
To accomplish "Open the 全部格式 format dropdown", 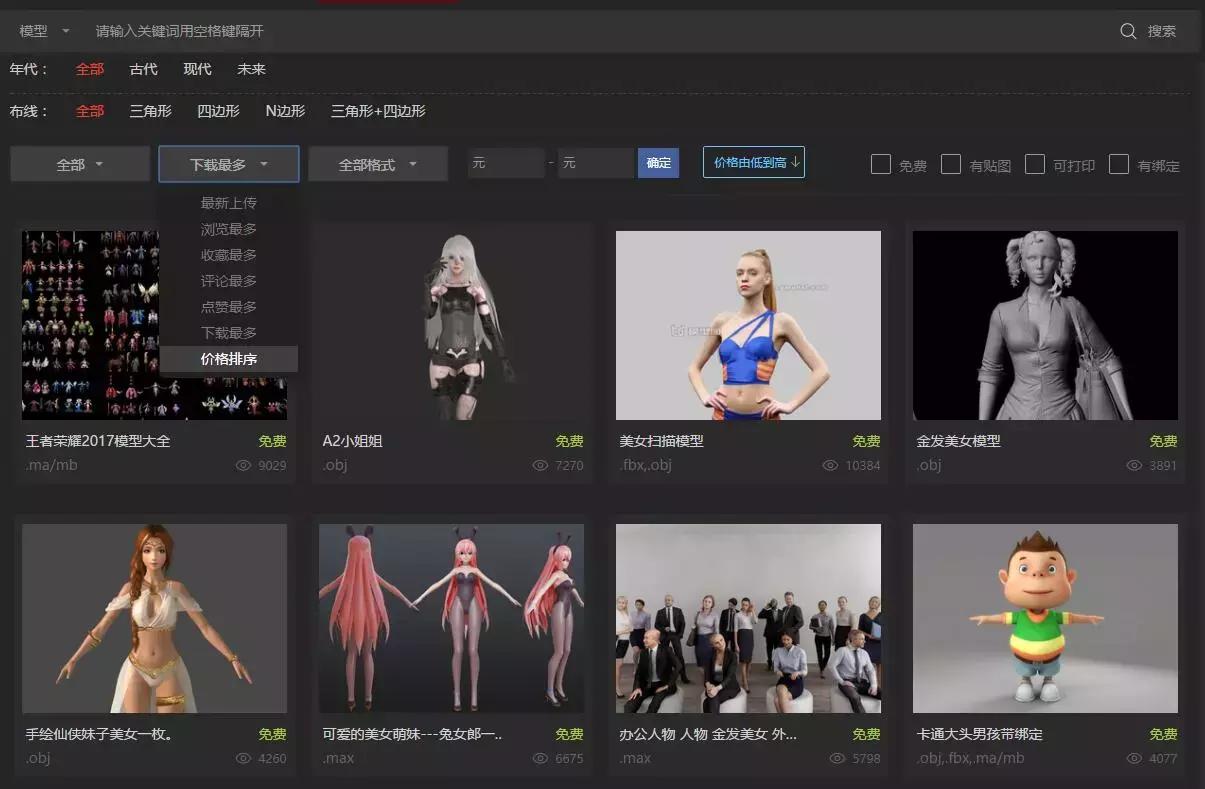I will point(378,163).
